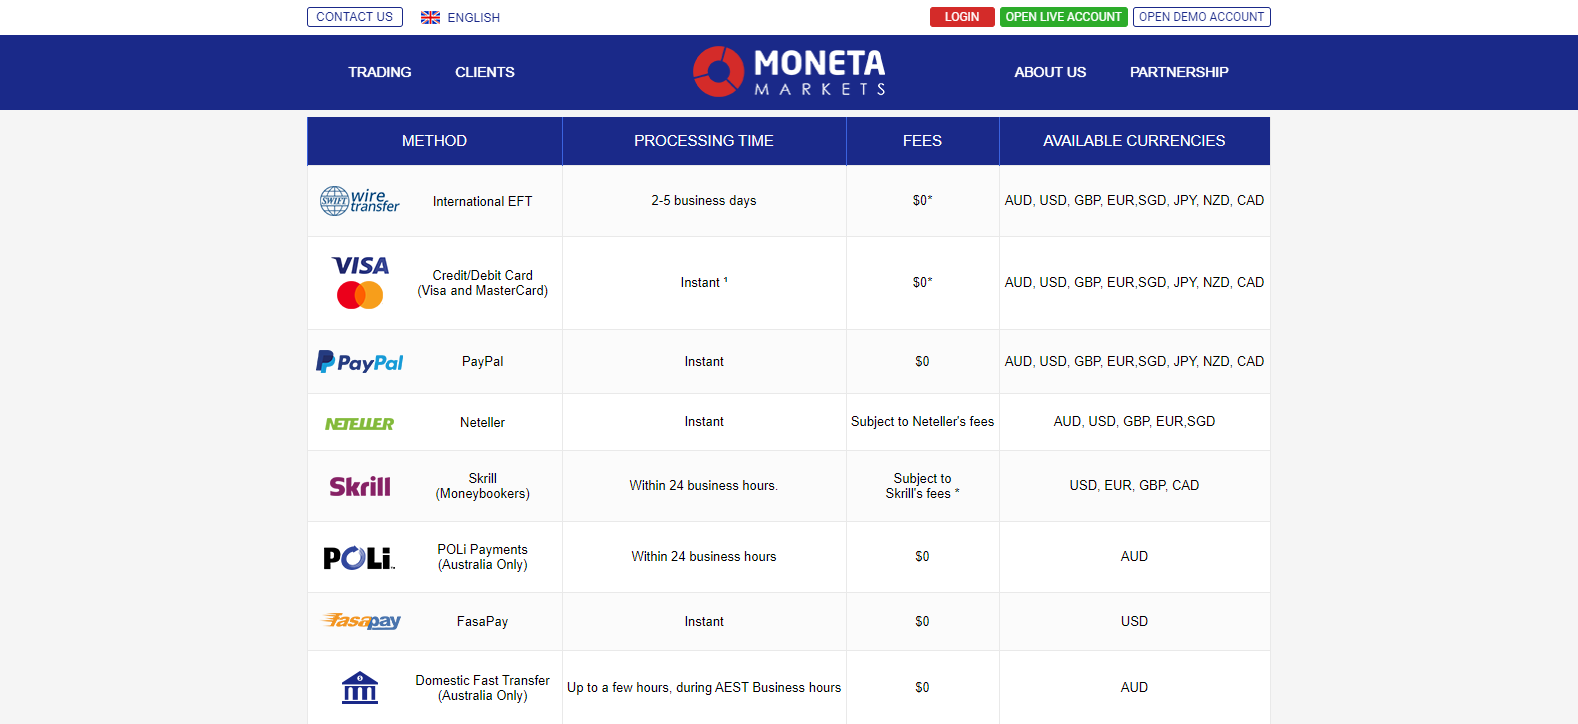The height and width of the screenshot is (724, 1578).
Task: Click 'Within 24 business hours' in POLi row
Action: pos(704,557)
